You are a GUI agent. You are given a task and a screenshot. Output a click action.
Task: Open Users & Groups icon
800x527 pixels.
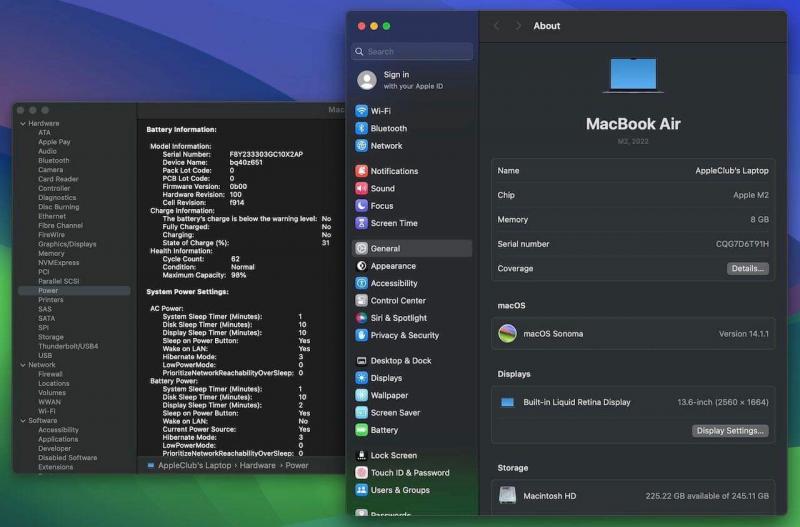[x=361, y=490]
